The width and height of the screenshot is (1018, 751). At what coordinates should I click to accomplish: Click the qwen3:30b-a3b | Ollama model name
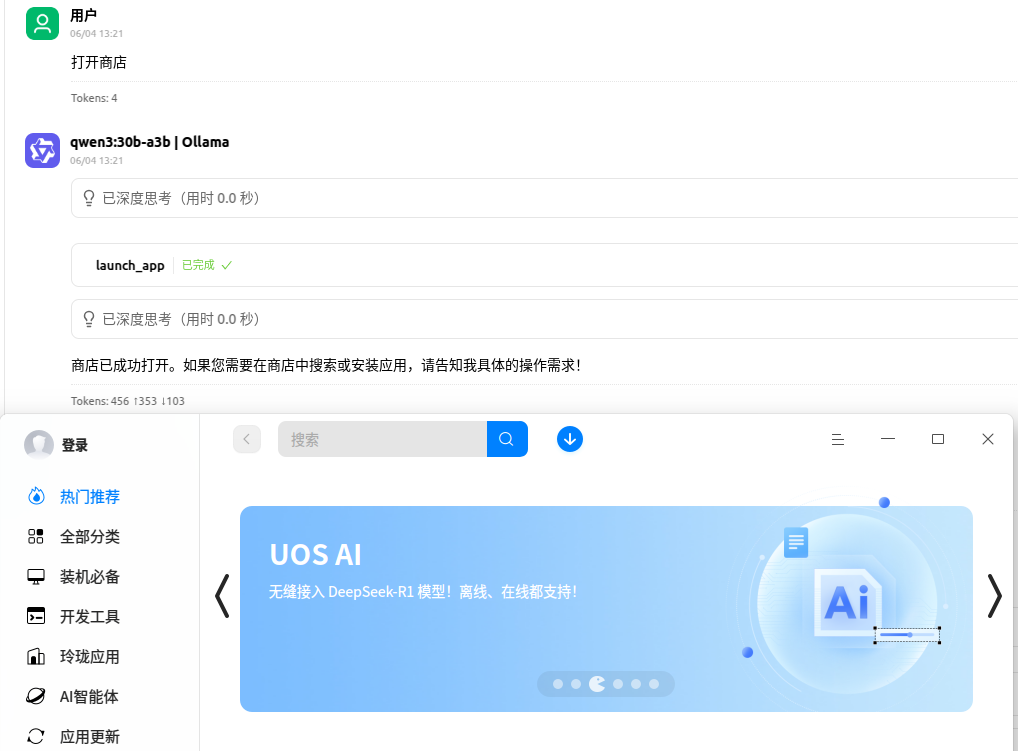click(149, 142)
